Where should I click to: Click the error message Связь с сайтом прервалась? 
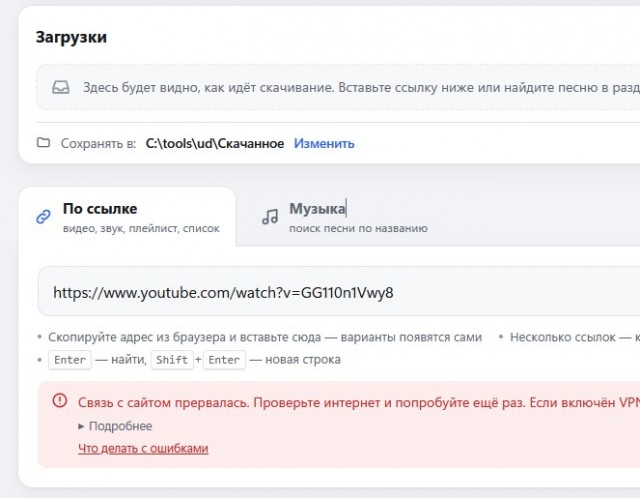coord(358,403)
